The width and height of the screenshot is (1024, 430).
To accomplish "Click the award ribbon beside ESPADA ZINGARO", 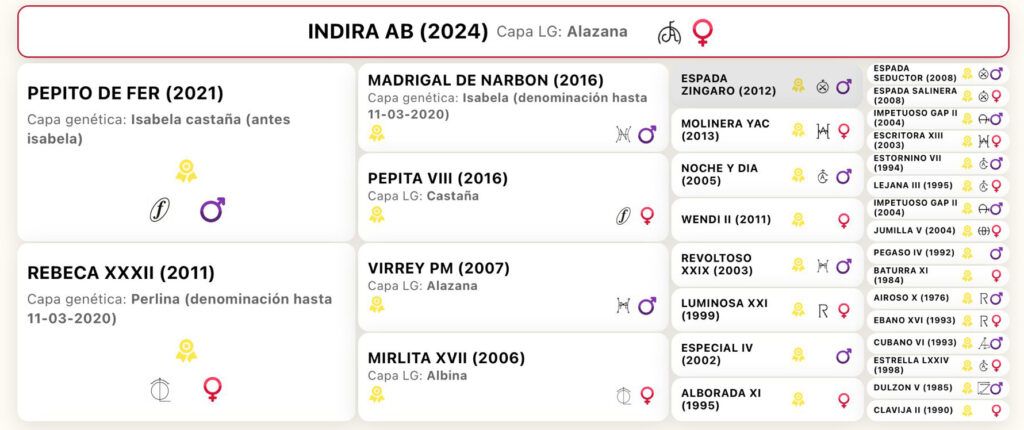I will (798, 86).
